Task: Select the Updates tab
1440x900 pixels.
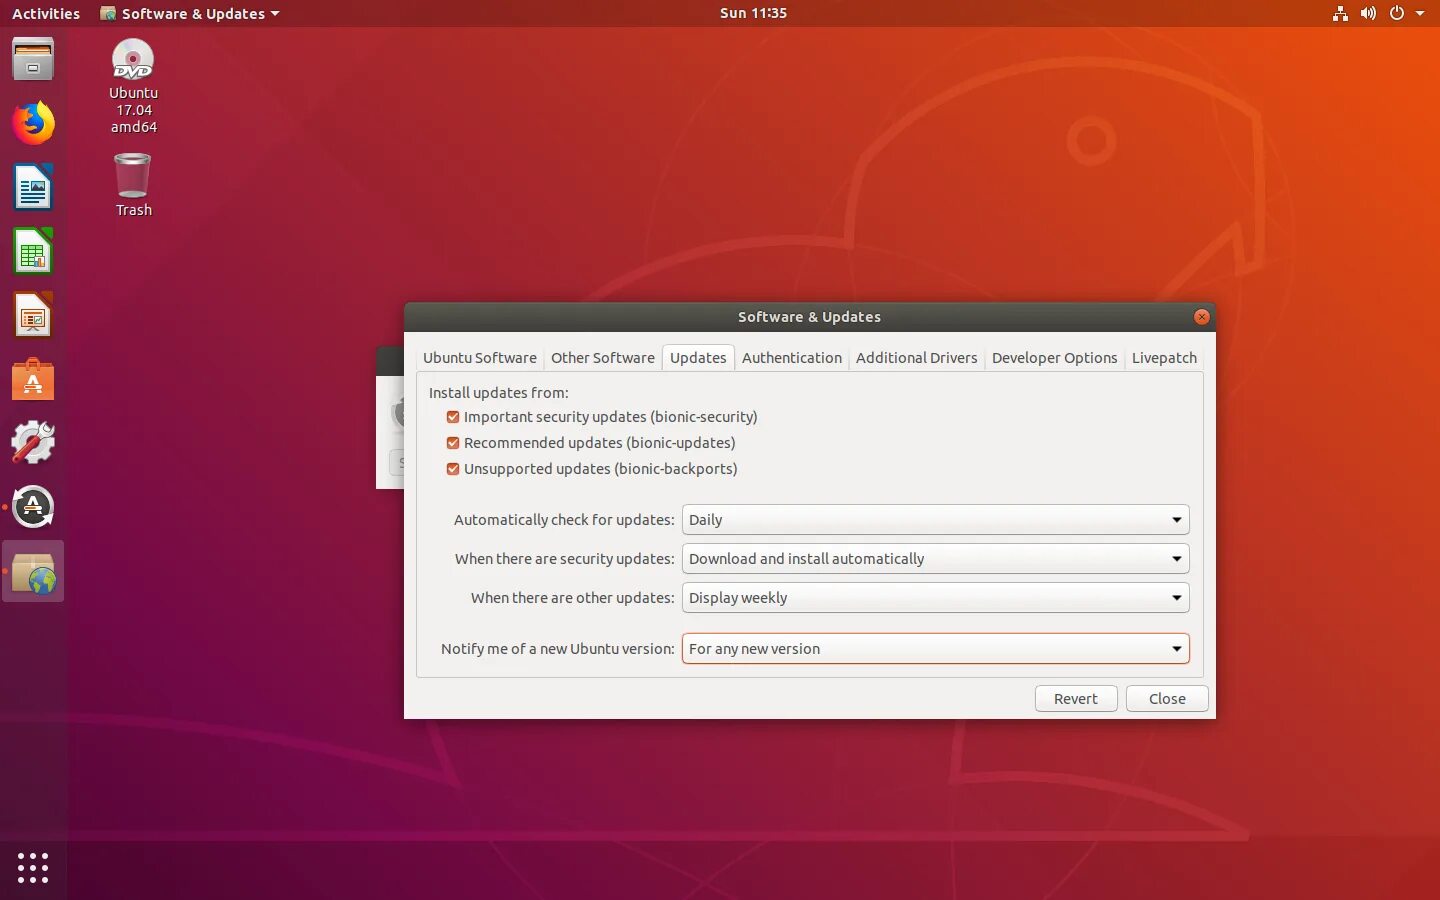Action: [698, 358]
